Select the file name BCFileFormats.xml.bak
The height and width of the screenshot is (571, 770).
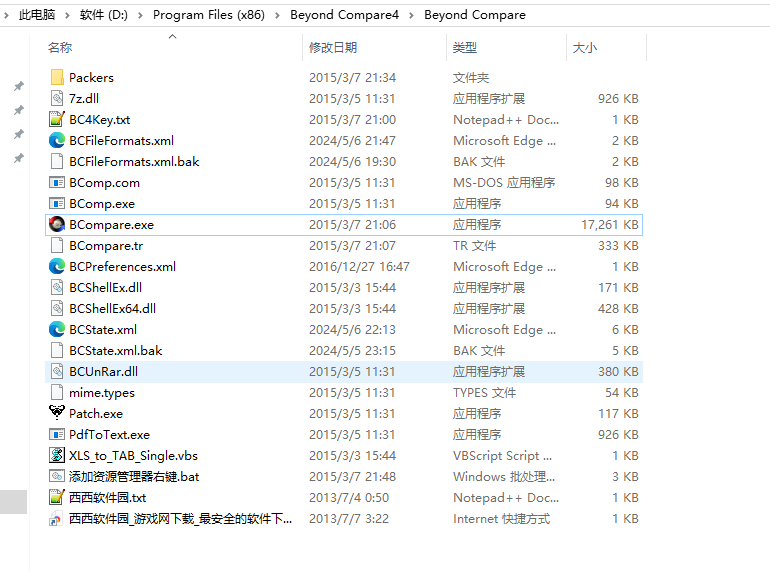tap(134, 162)
